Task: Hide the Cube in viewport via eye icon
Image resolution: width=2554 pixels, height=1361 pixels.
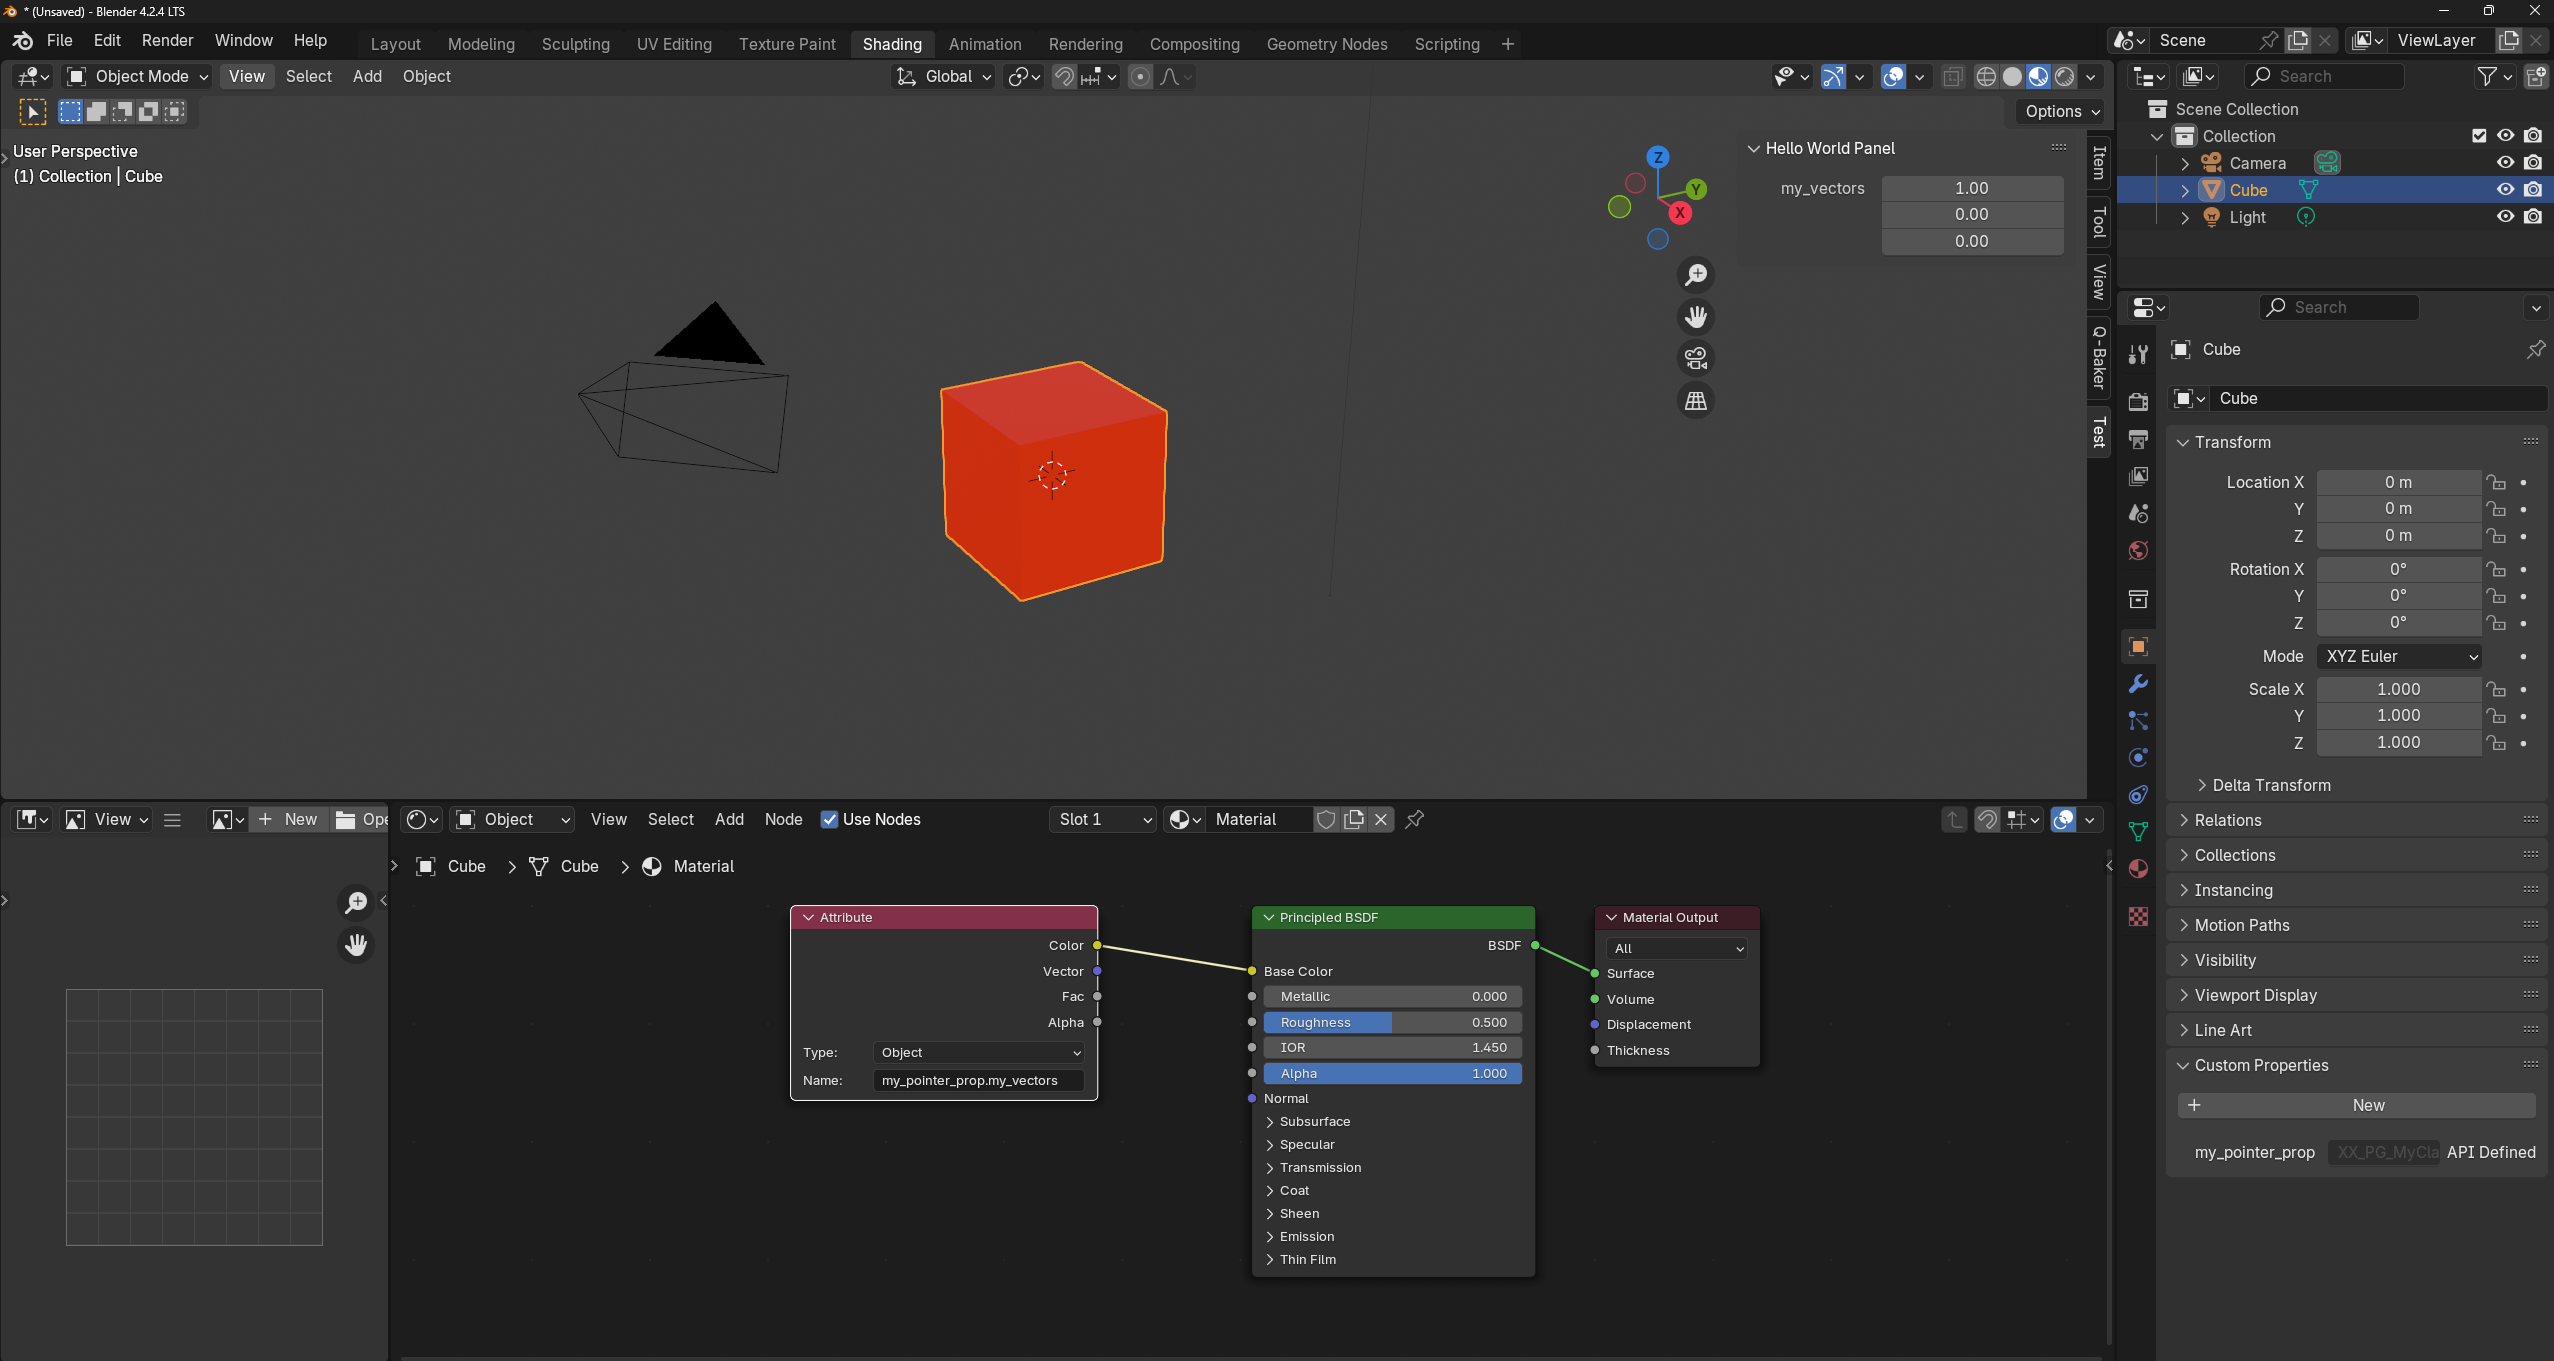Action: 2505,190
